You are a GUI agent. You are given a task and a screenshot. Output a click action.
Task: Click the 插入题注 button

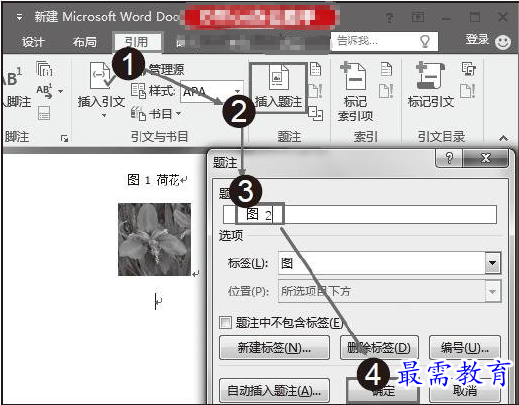(x=278, y=87)
